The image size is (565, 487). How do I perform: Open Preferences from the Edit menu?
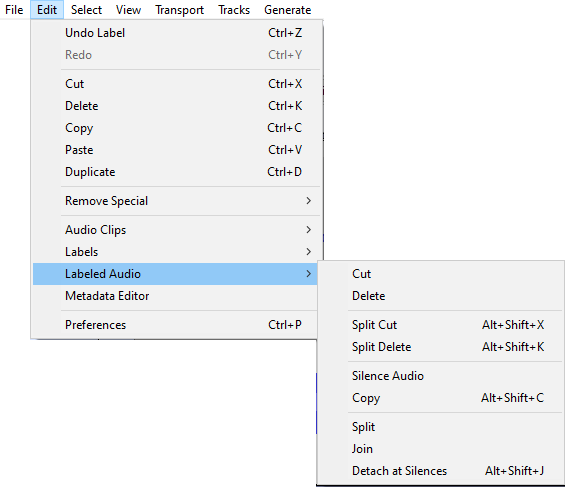[x=175, y=325]
